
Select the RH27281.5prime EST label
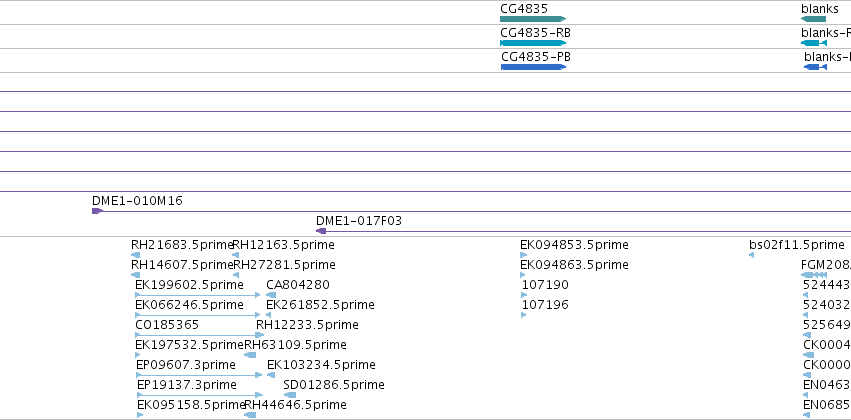coord(284,265)
